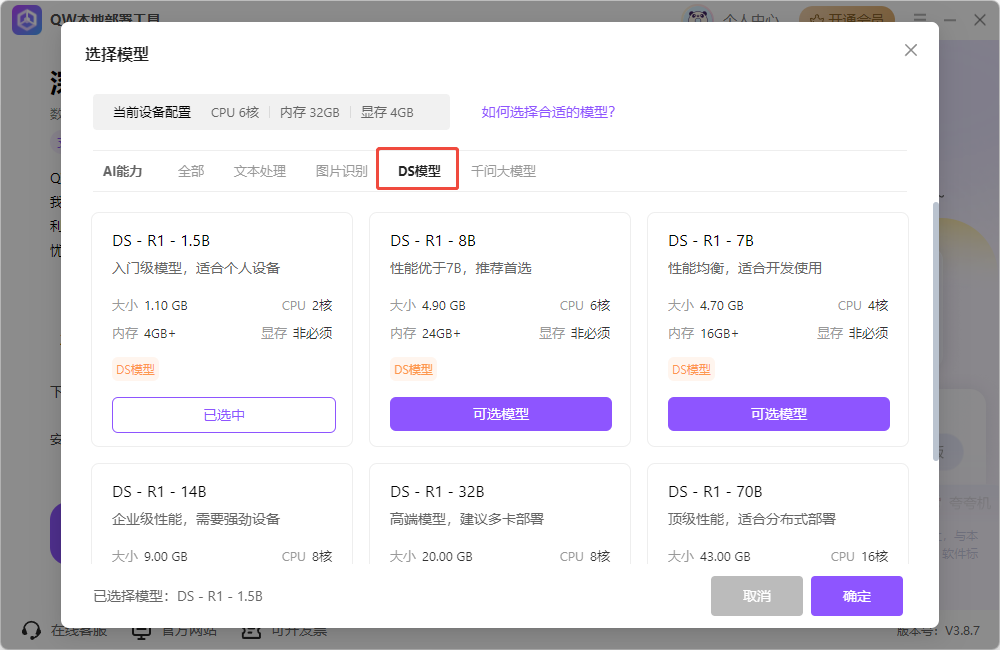Screen dimensions: 1000x650
Task: Select the DS模型 tab
Action: pos(419,171)
